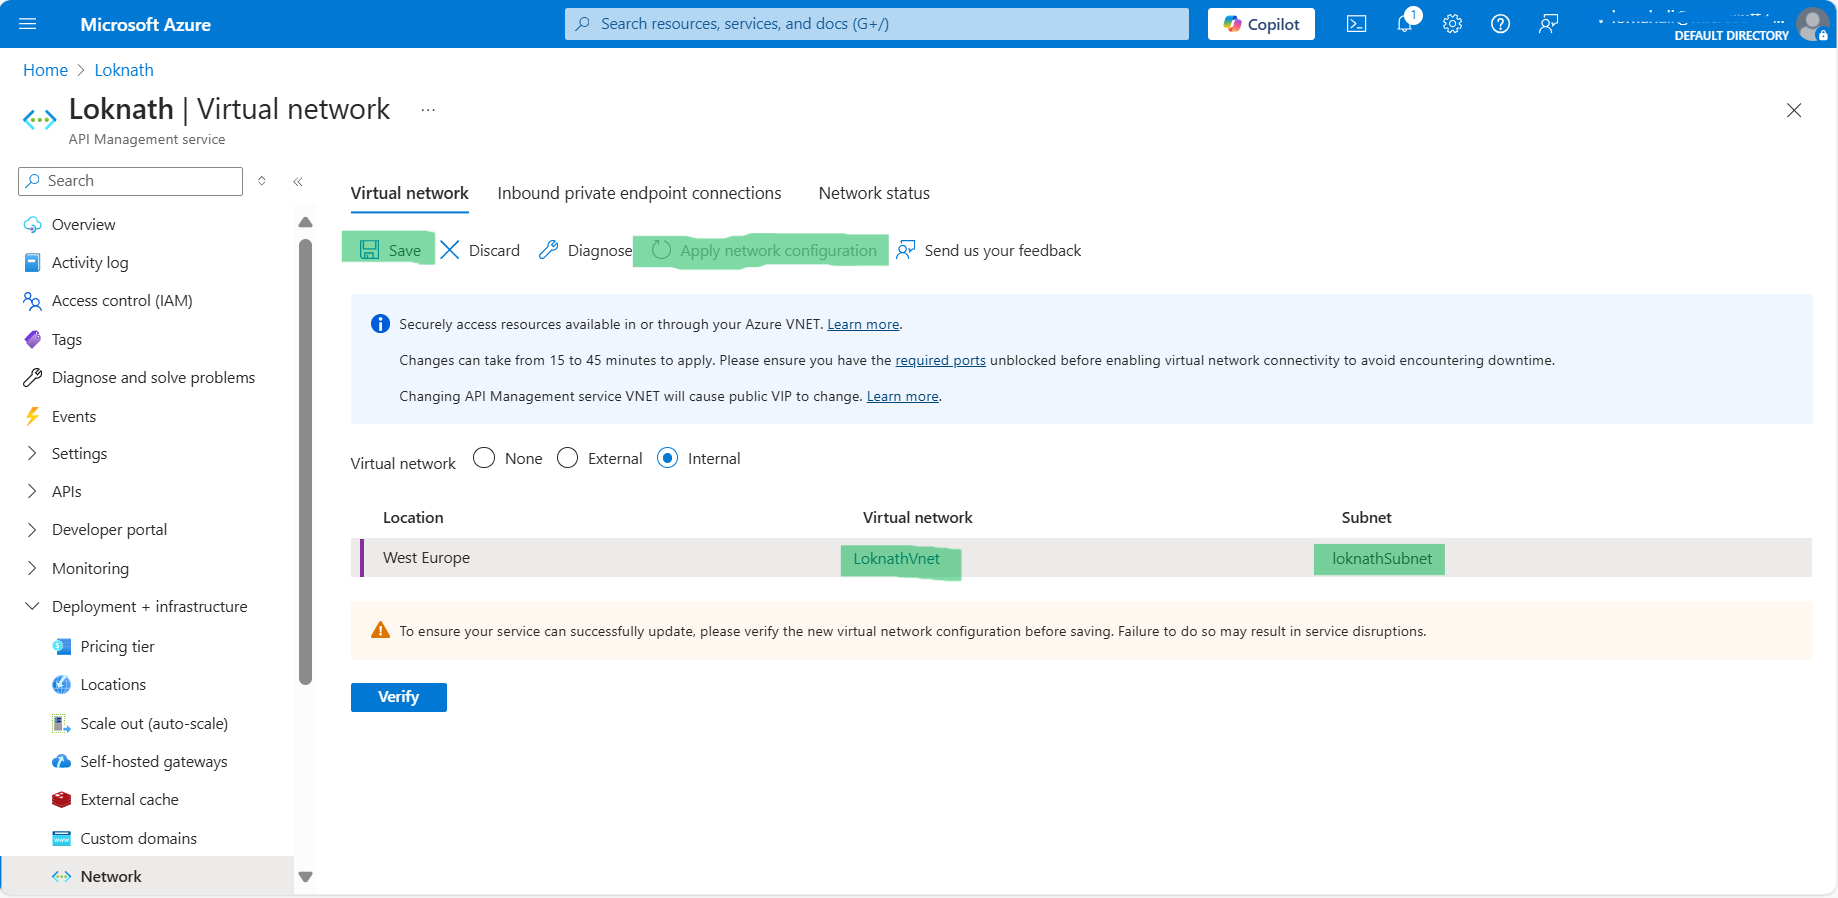Click the sidebar scrollbar thumb

point(305,462)
